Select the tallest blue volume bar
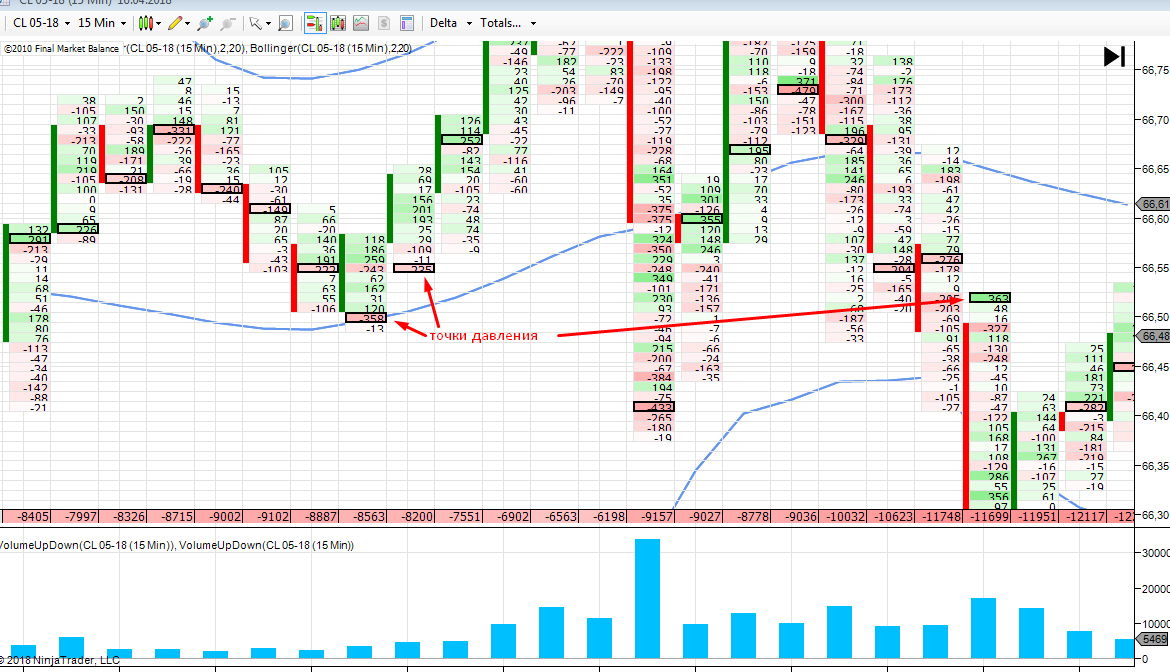Image resolution: width=1170 pixels, height=672 pixels. click(648, 598)
